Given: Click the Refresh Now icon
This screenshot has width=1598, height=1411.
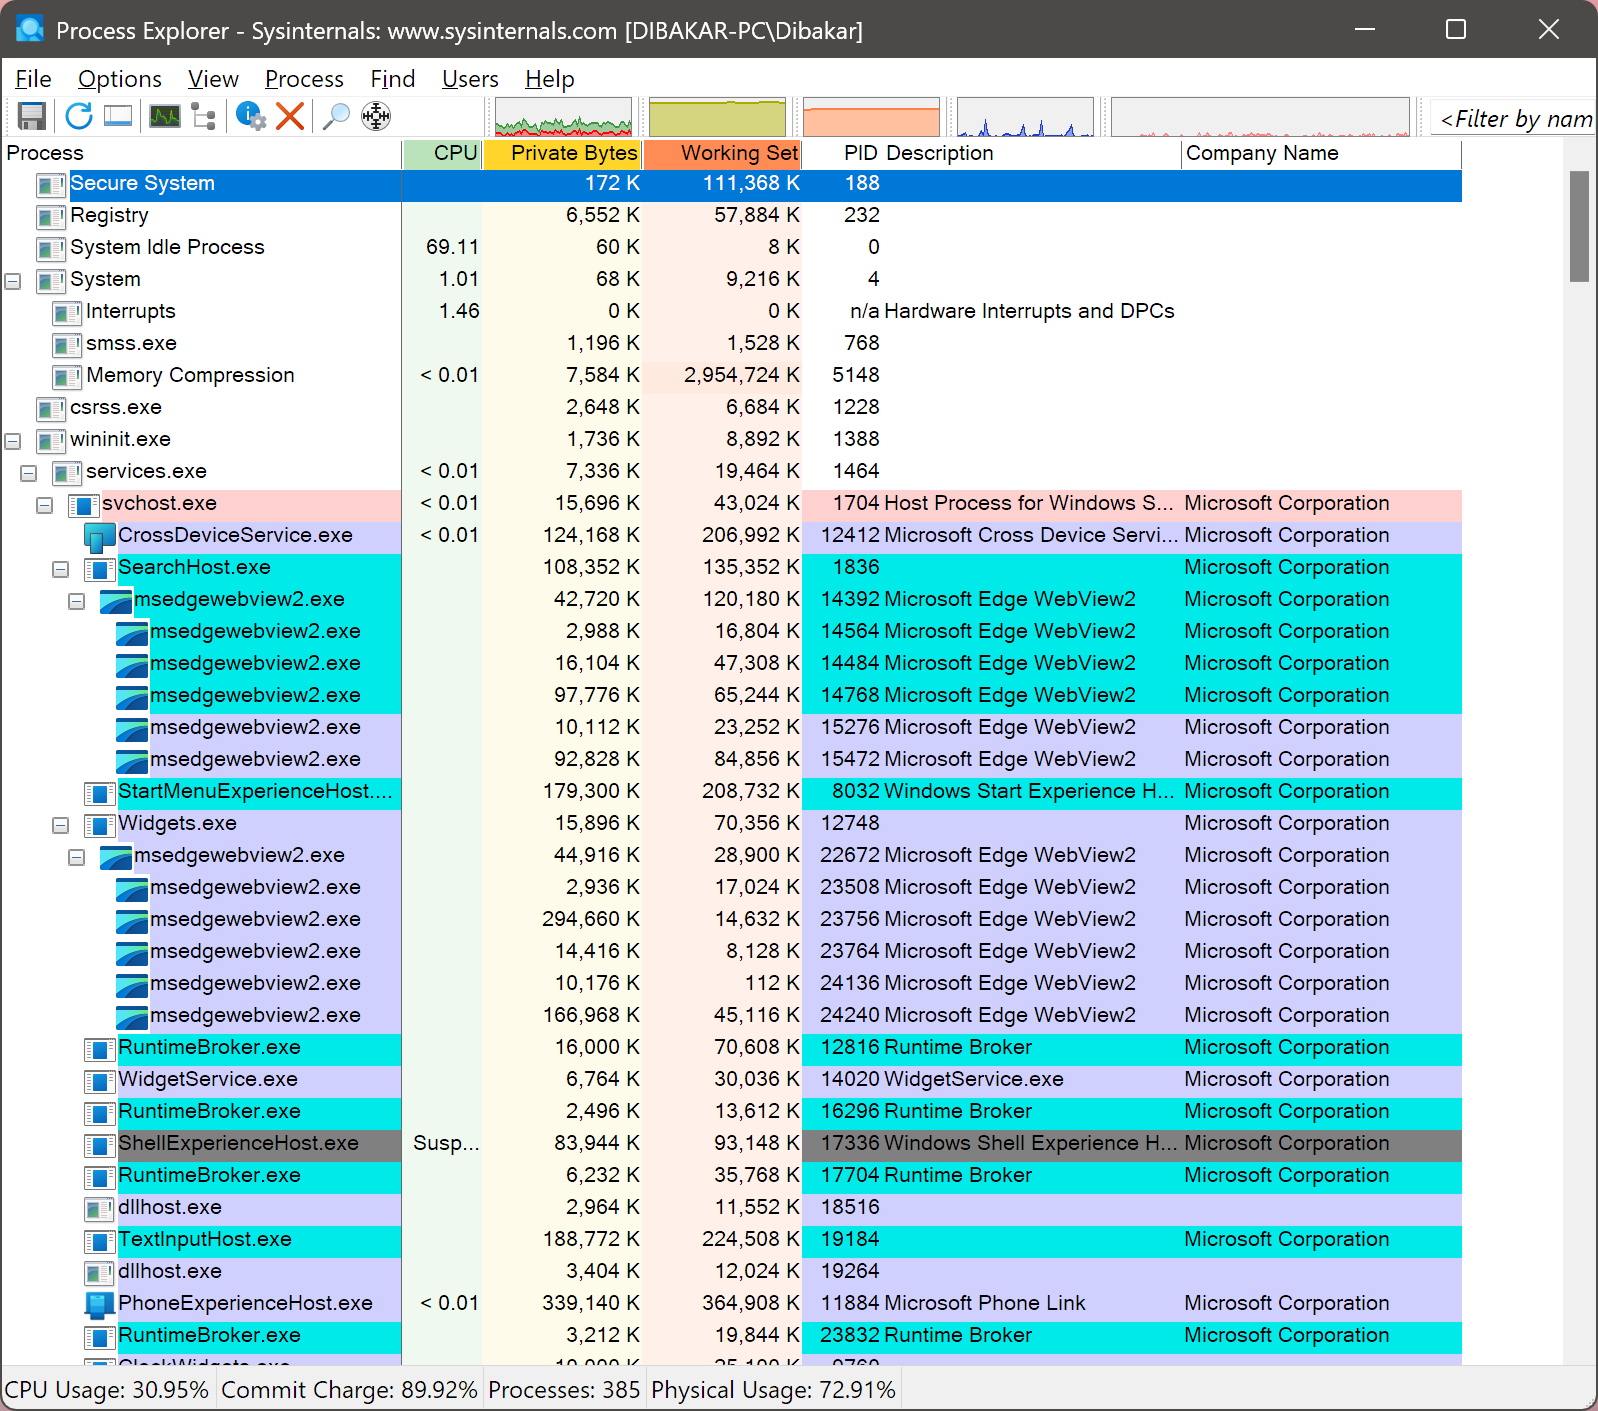Looking at the screenshot, I should point(79,116).
